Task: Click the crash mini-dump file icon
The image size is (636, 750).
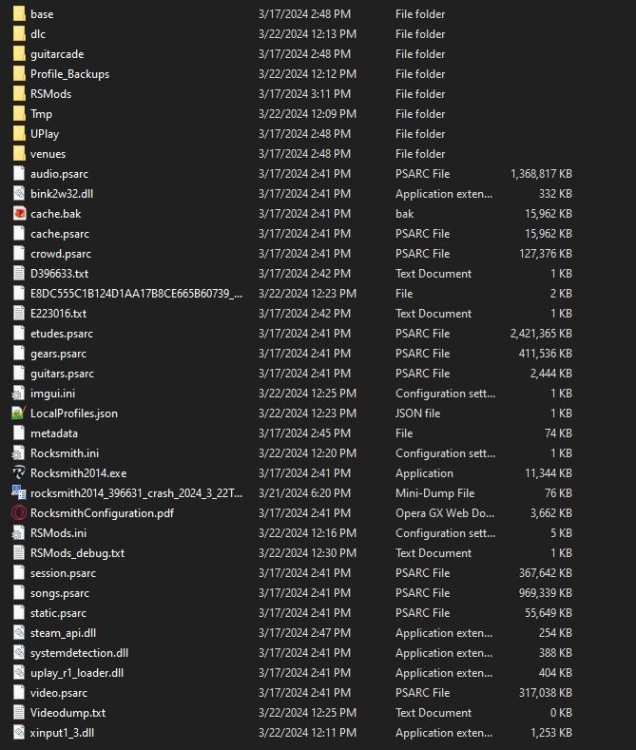Action: (x=19, y=493)
